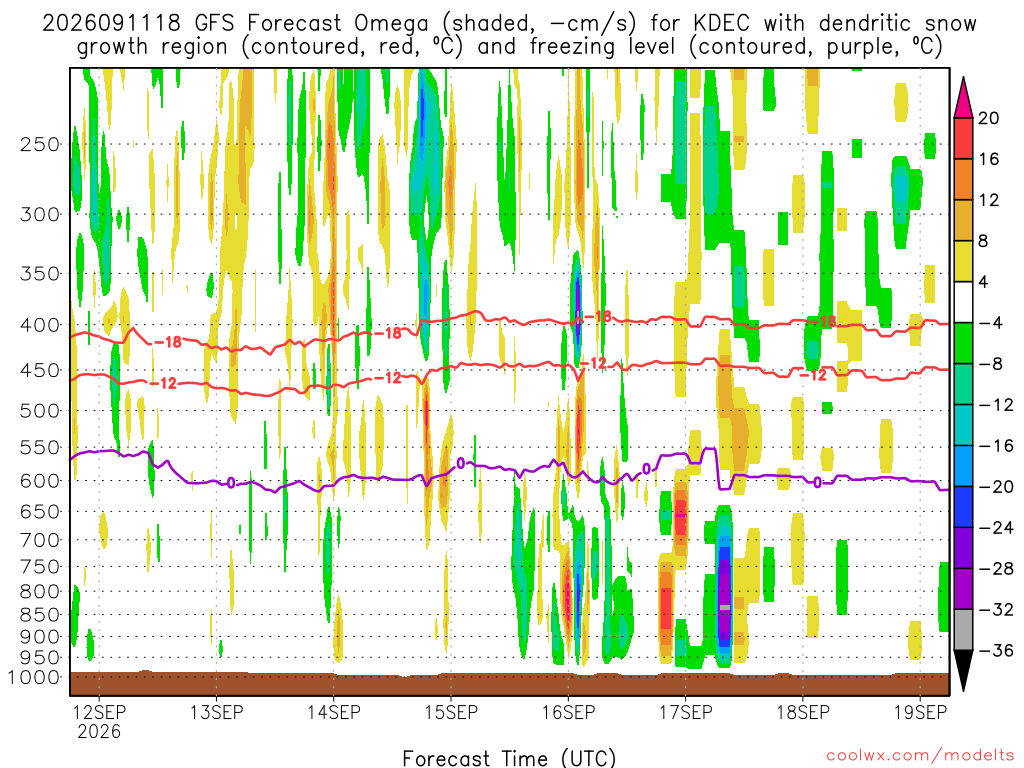Click the orange 12-to-16 colorbar swatch
The width and height of the screenshot is (1024, 768).
point(963,179)
